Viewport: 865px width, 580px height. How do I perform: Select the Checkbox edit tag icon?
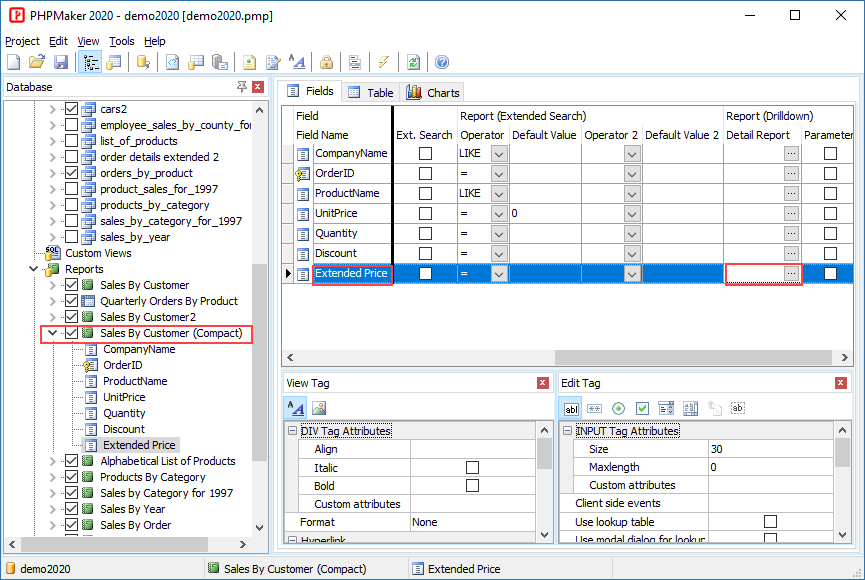(x=642, y=408)
